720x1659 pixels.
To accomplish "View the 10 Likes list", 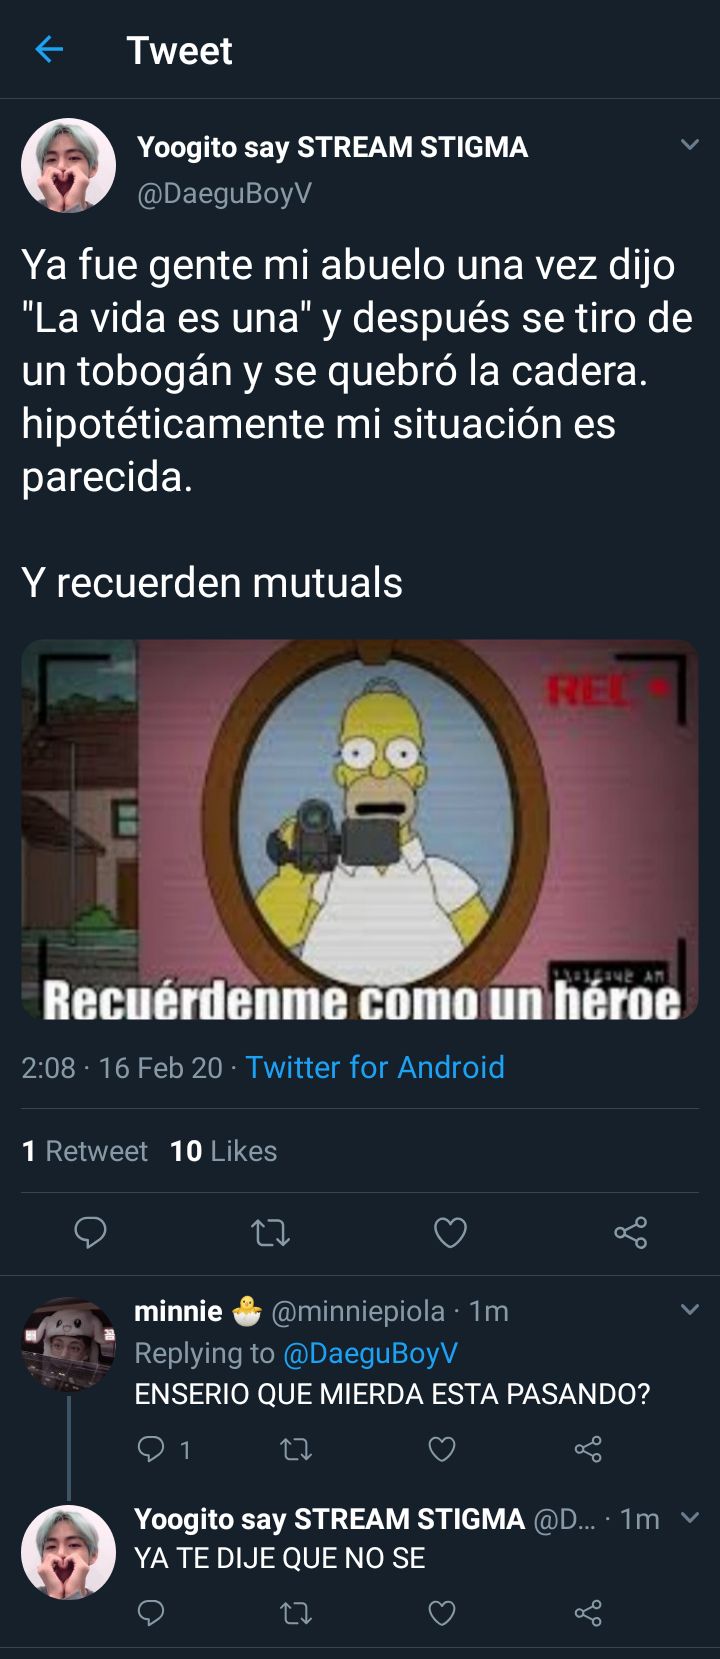I will (x=224, y=1151).
